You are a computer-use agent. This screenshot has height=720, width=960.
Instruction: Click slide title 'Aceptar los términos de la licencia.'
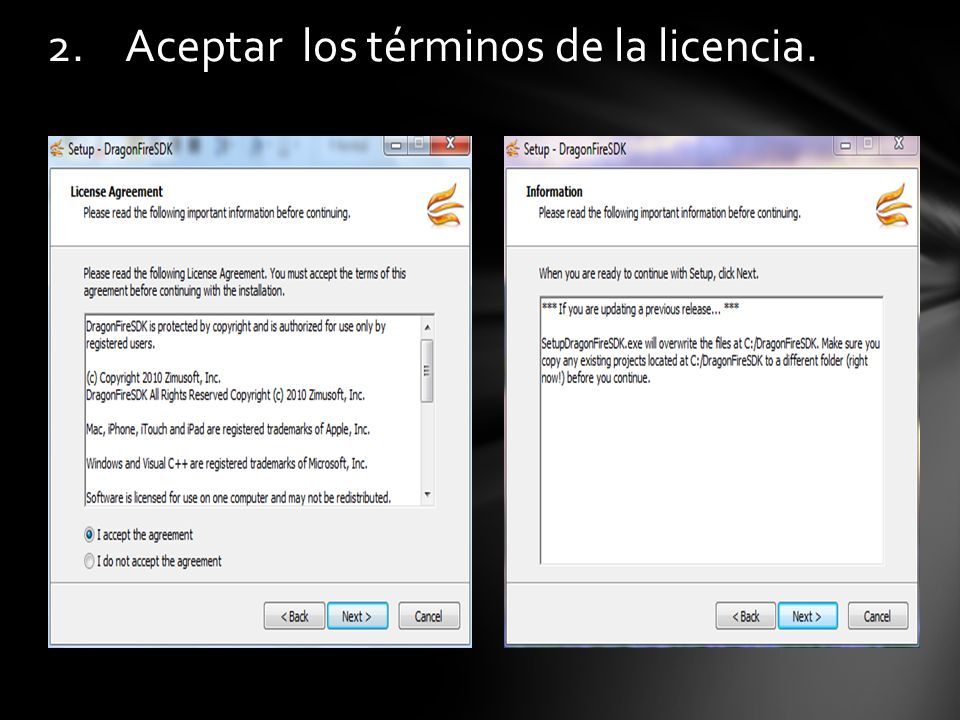tap(471, 47)
